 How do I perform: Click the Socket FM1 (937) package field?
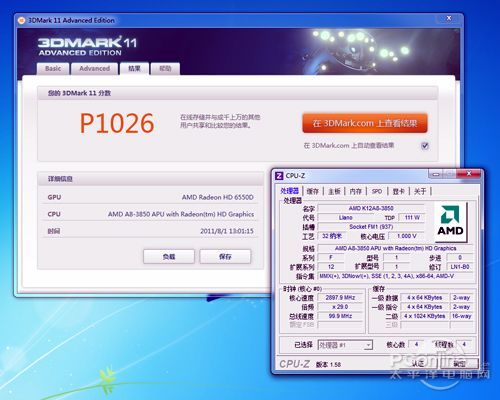tap(371, 227)
